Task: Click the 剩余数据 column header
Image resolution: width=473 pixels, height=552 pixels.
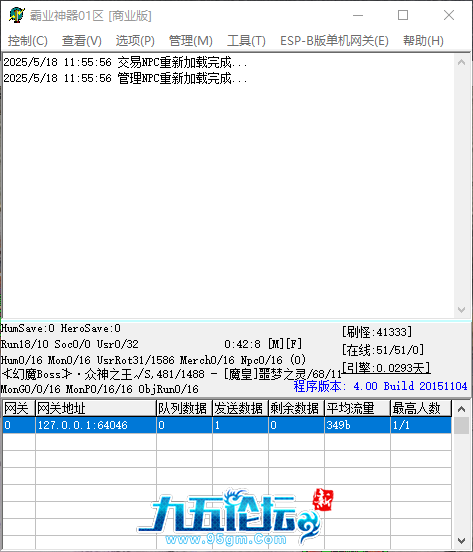Action: pos(296,408)
